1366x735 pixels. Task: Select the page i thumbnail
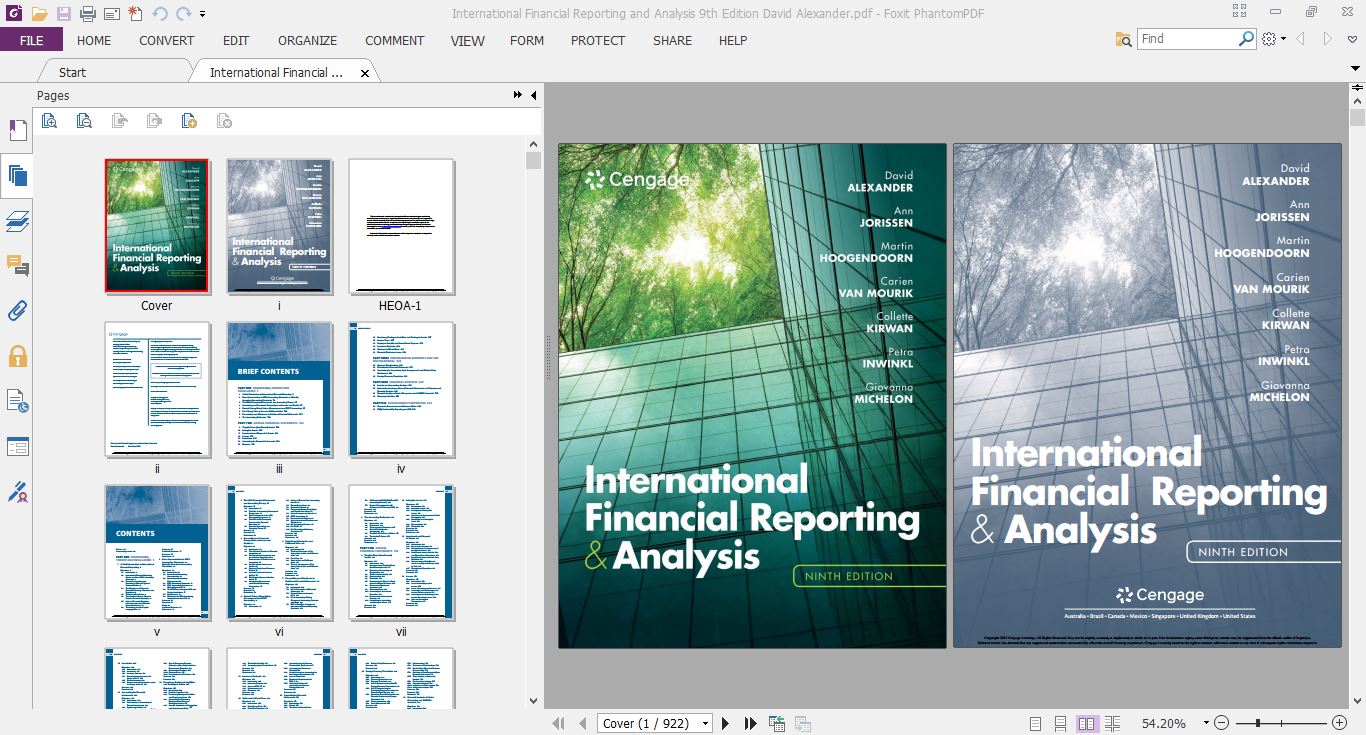click(279, 226)
